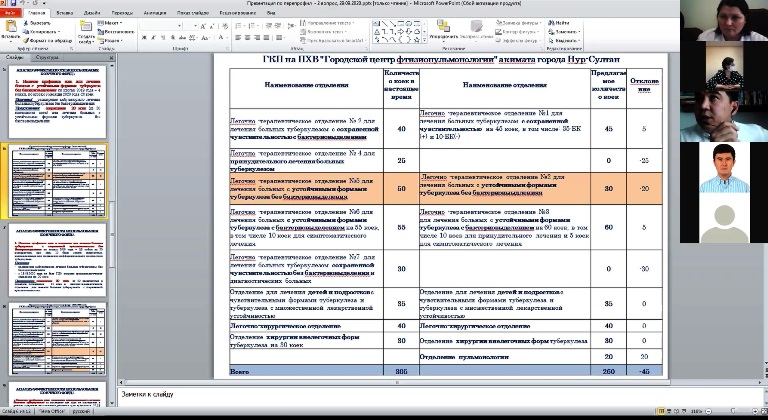Toggle Strikethrough formatting

[x=183, y=38]
